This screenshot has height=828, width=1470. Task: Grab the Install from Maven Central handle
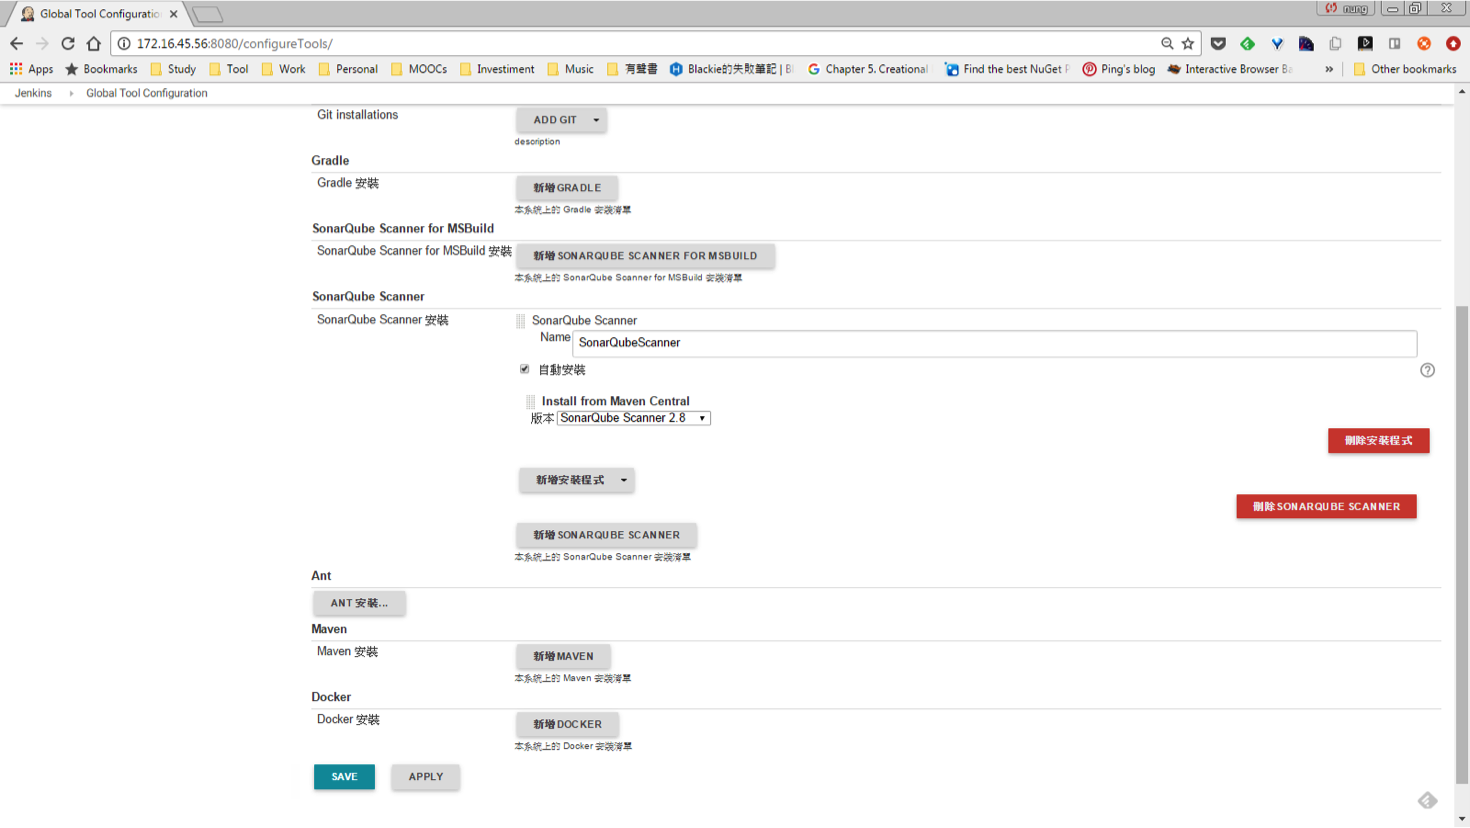coord(531,401)
